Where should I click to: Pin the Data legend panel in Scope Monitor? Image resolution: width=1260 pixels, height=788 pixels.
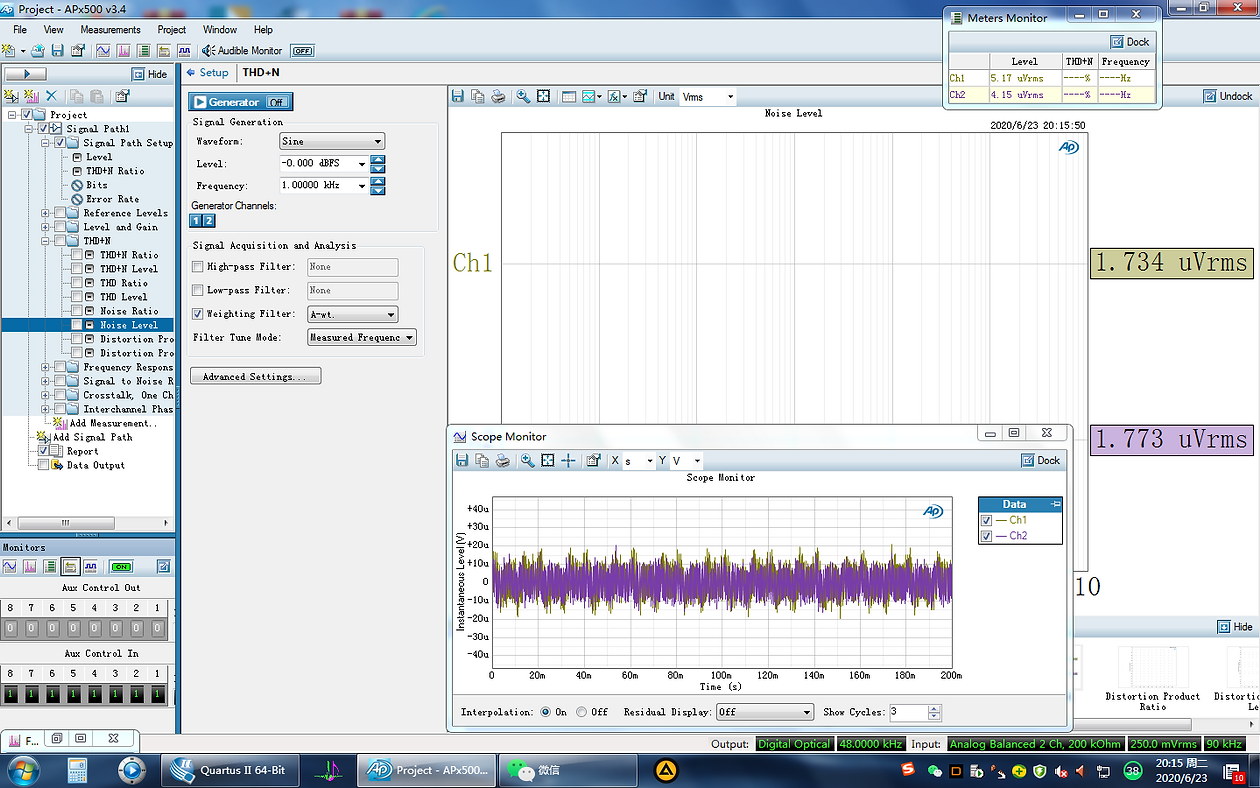(x=1056, y=504)
